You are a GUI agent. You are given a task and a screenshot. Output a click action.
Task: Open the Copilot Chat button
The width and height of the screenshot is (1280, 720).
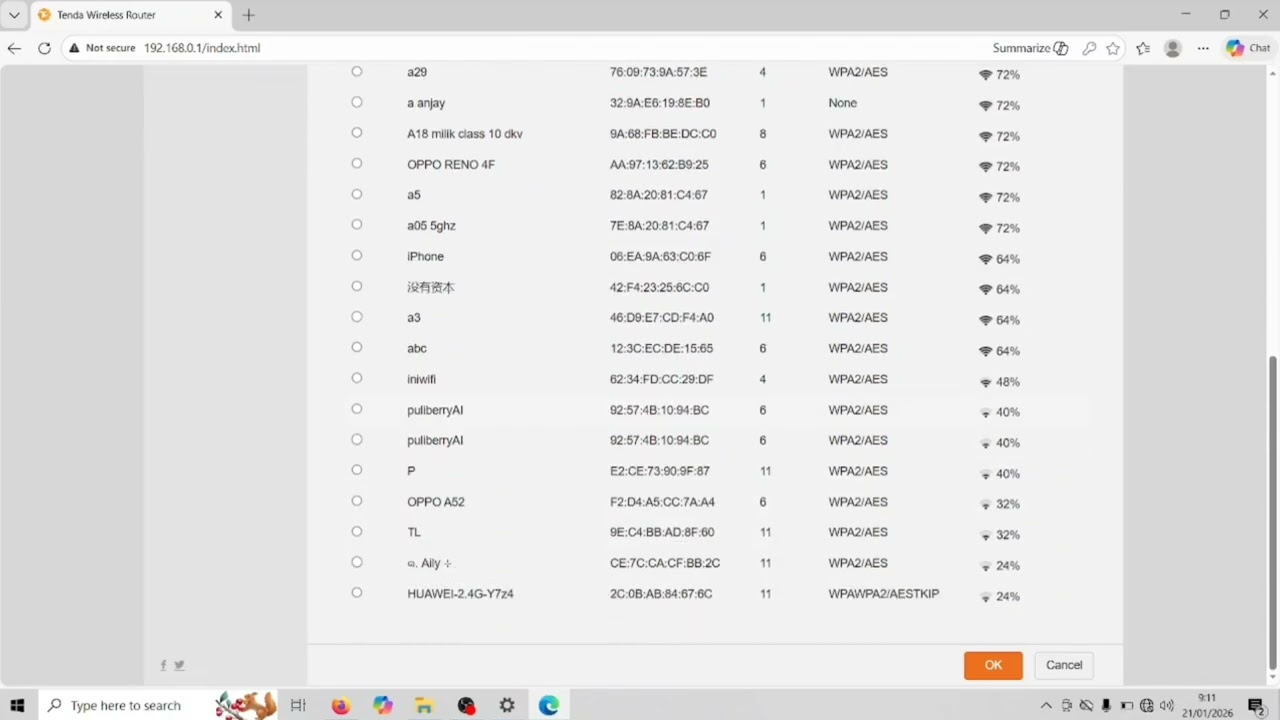(1249, 48)
